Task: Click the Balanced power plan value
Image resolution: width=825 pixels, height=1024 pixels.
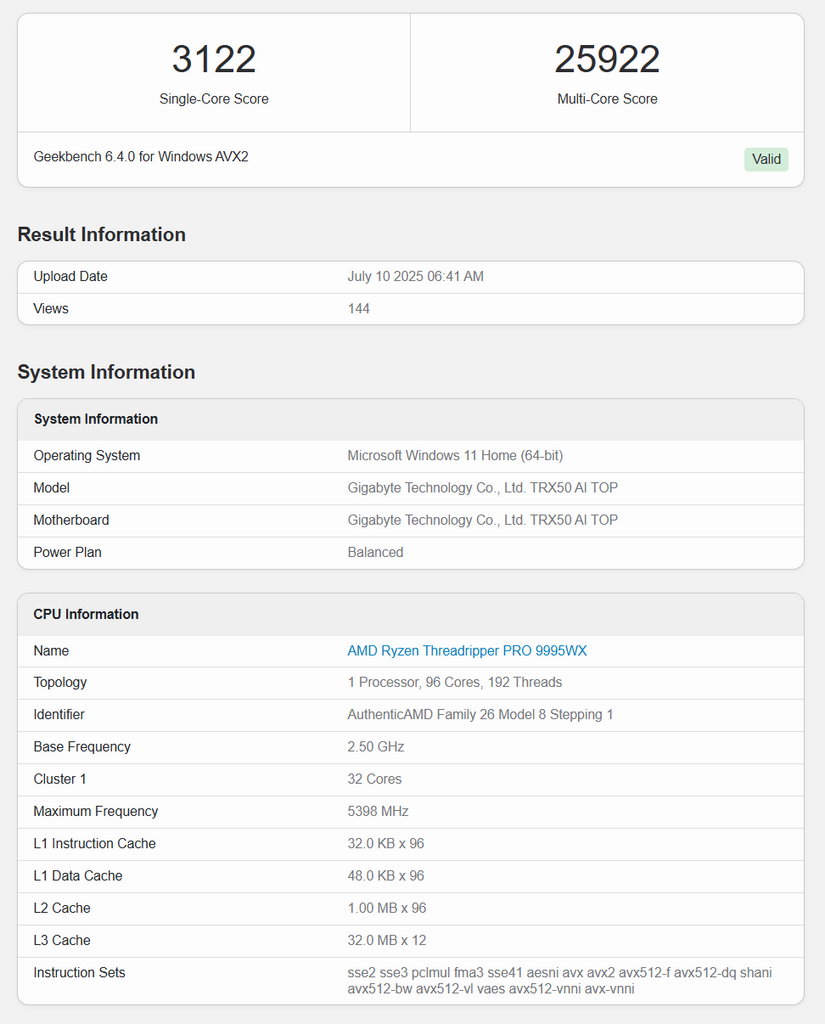Action: coord(375,553)
